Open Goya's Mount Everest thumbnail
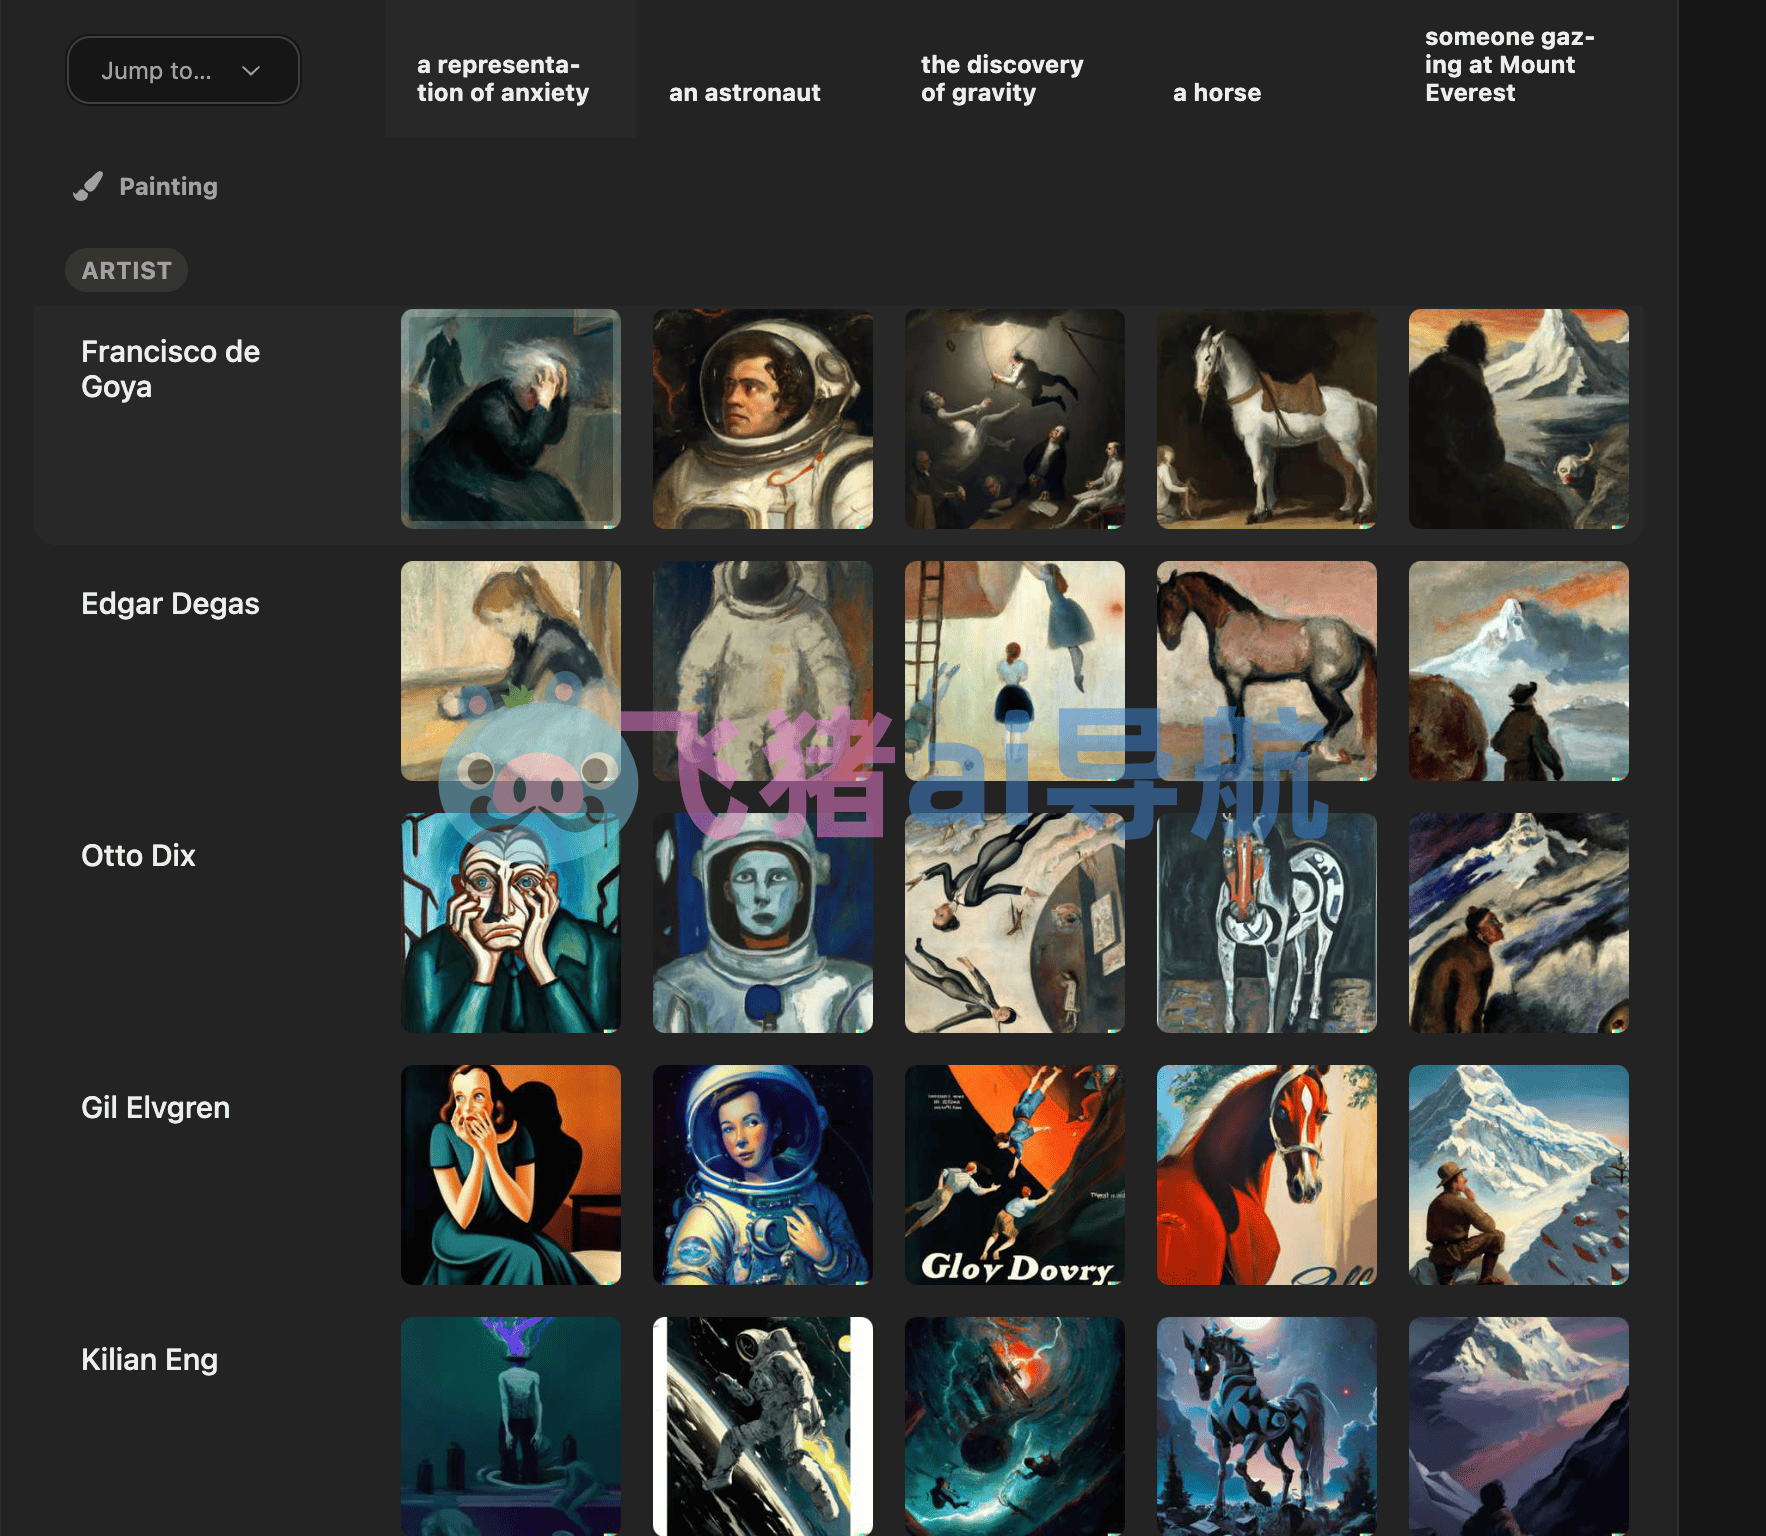The width and height of the screenshot is (1766, 1536). point(1519,419)
